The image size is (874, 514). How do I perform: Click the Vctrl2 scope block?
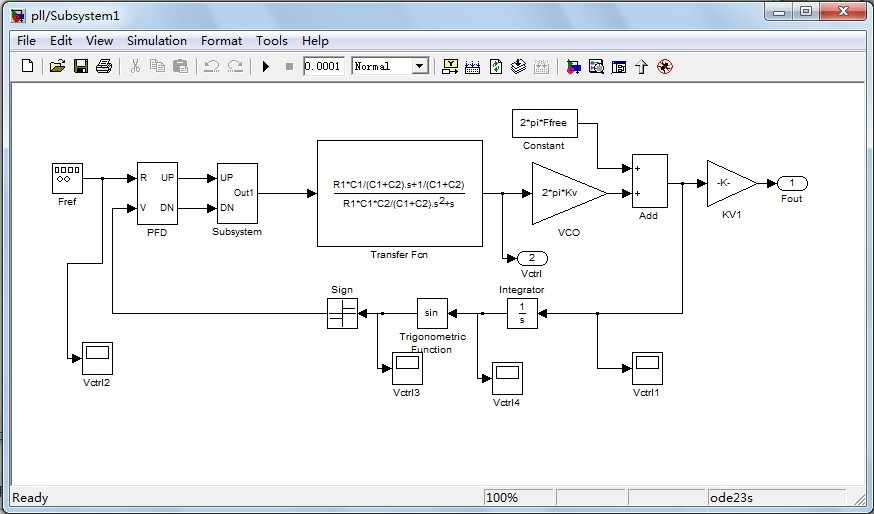click(98, 358)
